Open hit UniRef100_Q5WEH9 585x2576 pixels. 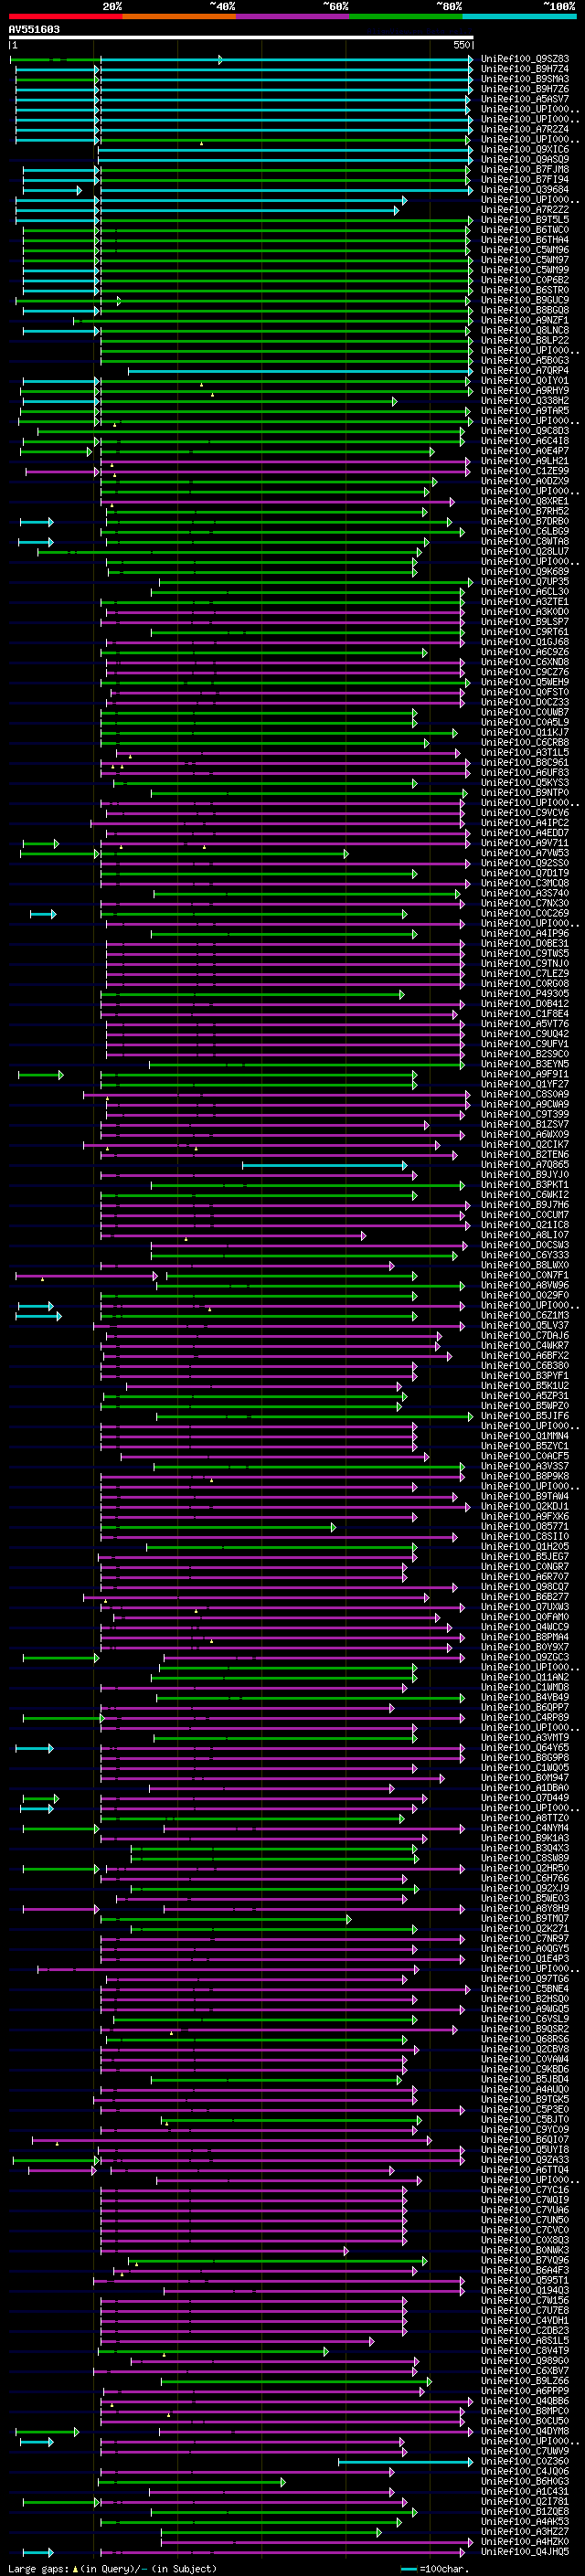[x=525, y=682]
